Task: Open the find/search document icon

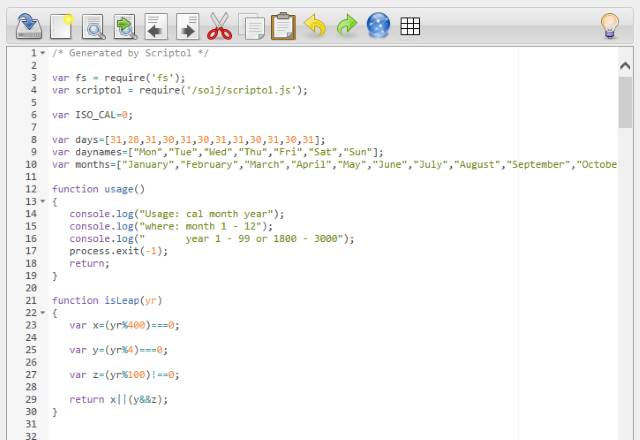Action: click(x=93, y=27)
